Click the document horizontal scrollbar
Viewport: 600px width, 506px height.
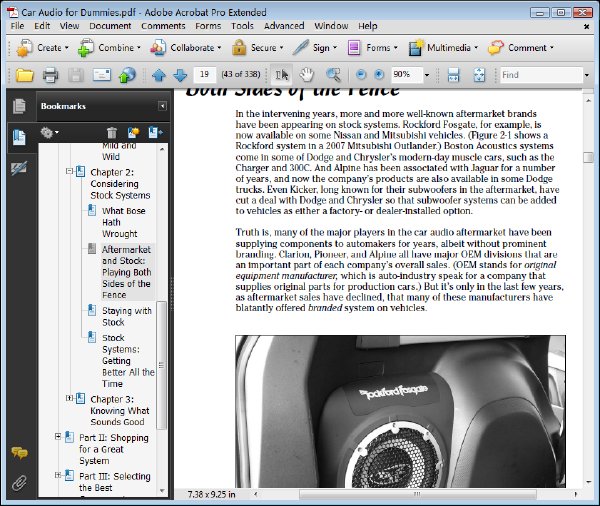click(x=417, y=494)
